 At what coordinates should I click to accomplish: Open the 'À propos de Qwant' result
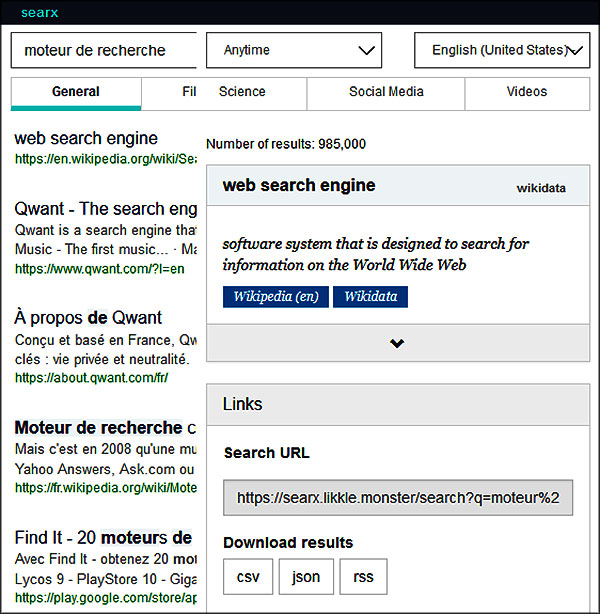pos(88,318)
